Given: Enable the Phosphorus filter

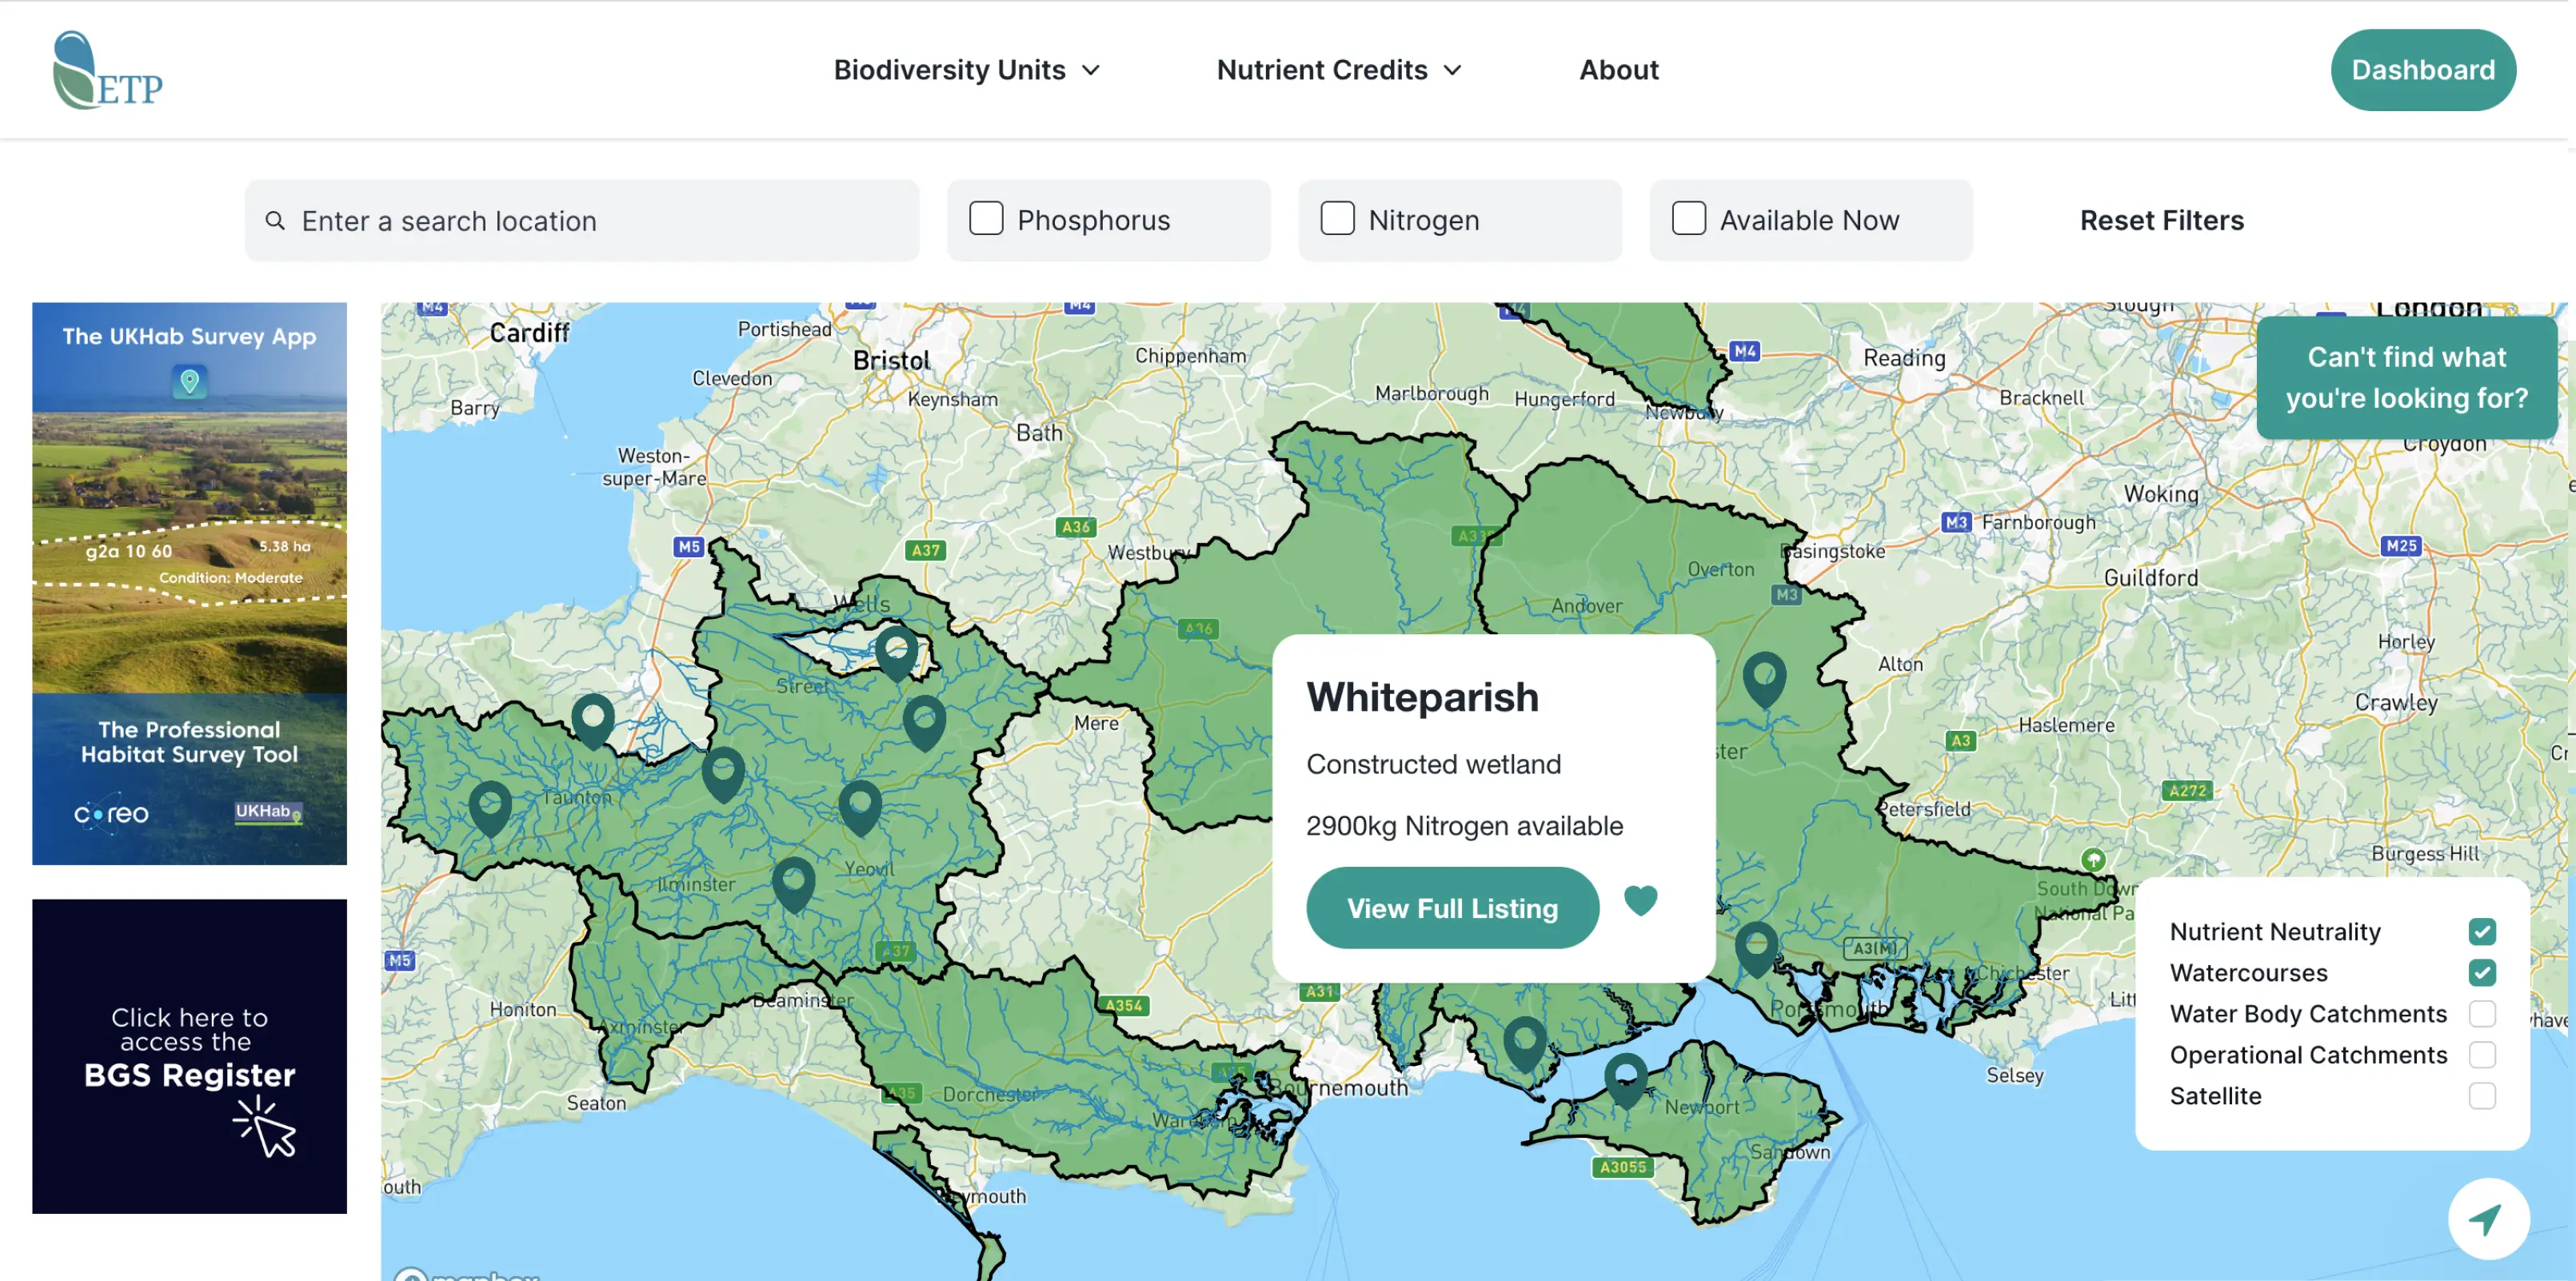Looking at the screenshot, I should click(986, 218).
